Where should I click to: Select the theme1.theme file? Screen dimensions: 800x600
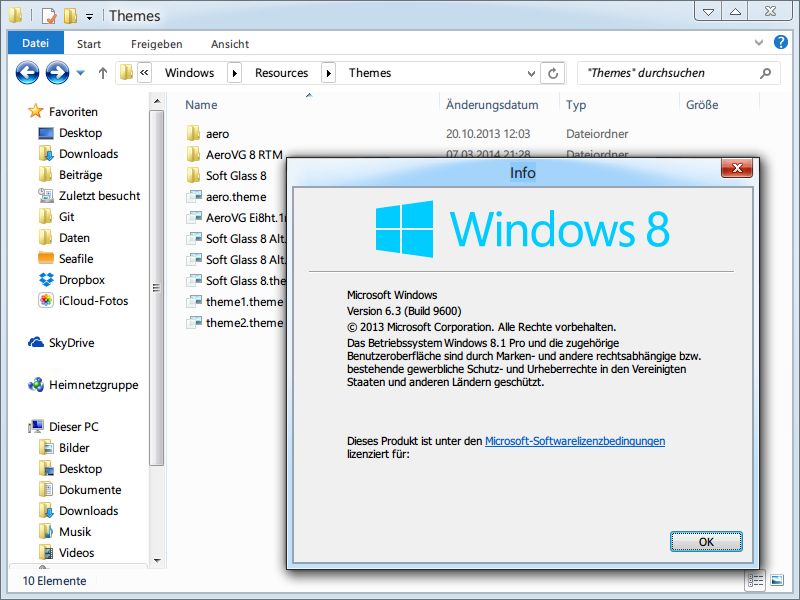pyautogui.click(x=235, y=302)
